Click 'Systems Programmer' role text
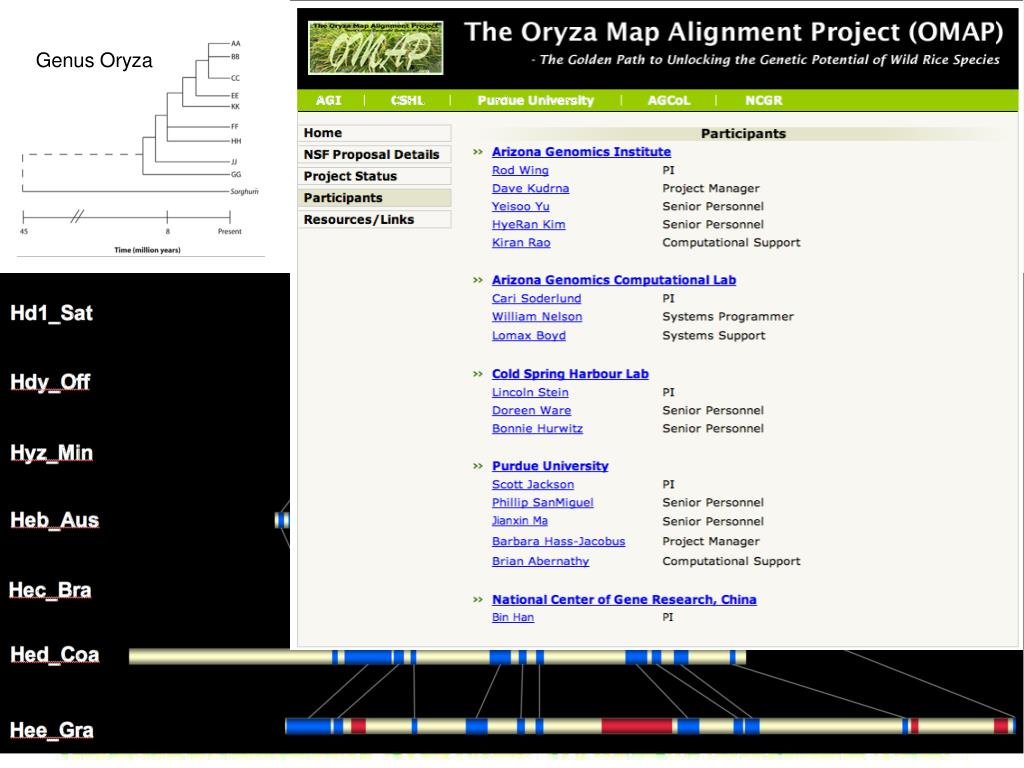 pos(728,317)
